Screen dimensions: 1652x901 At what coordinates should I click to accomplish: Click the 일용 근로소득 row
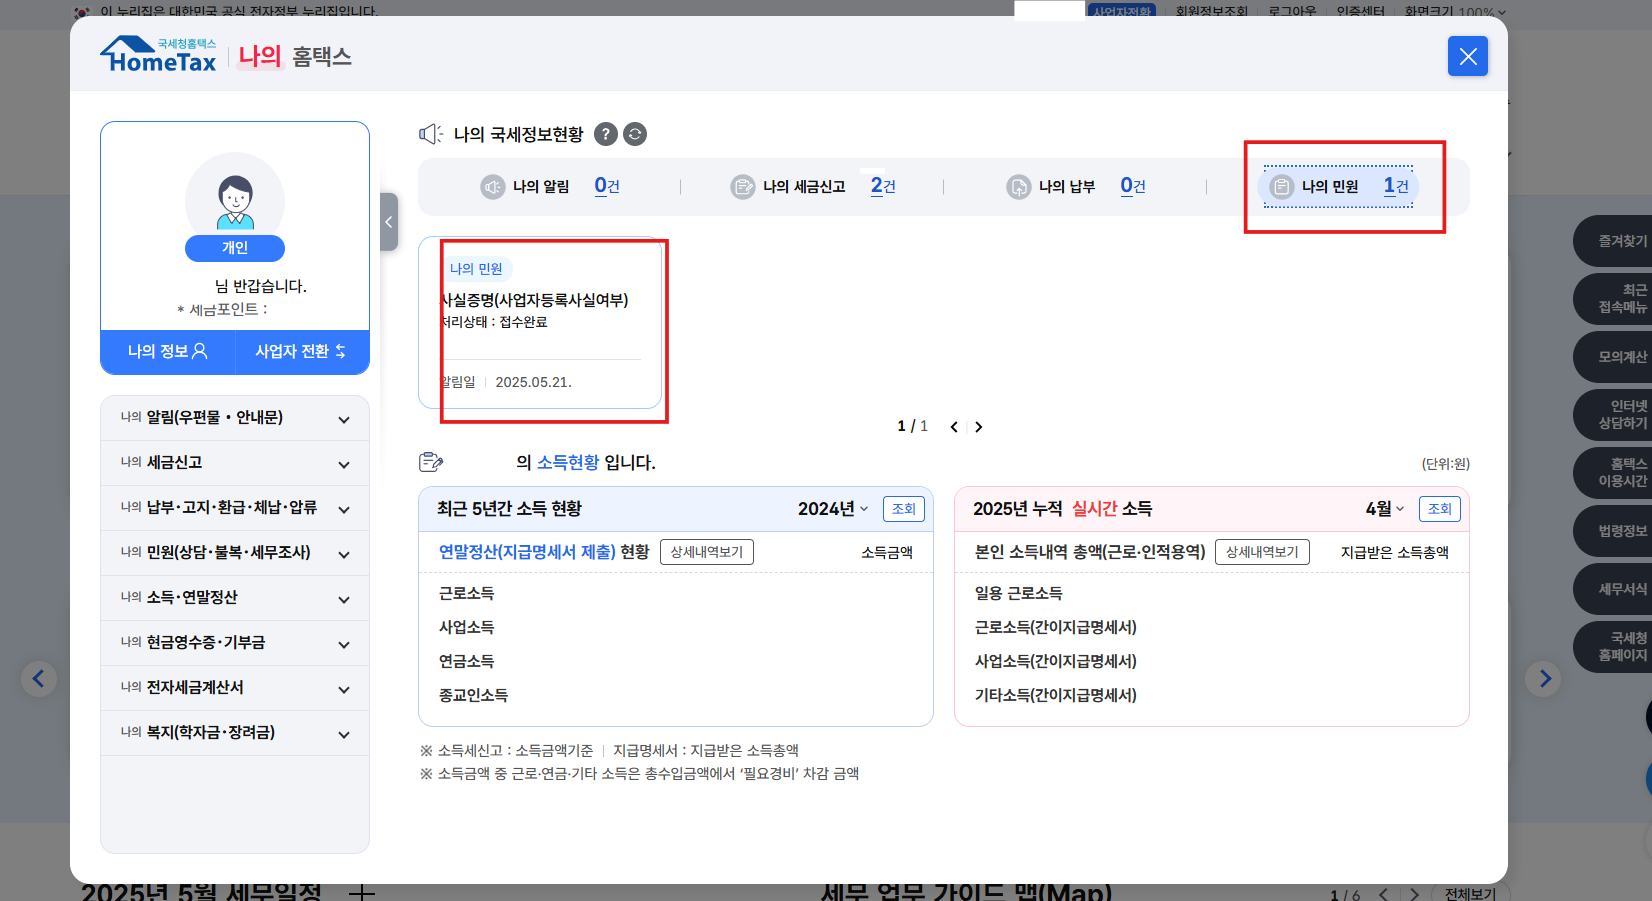1019,594
